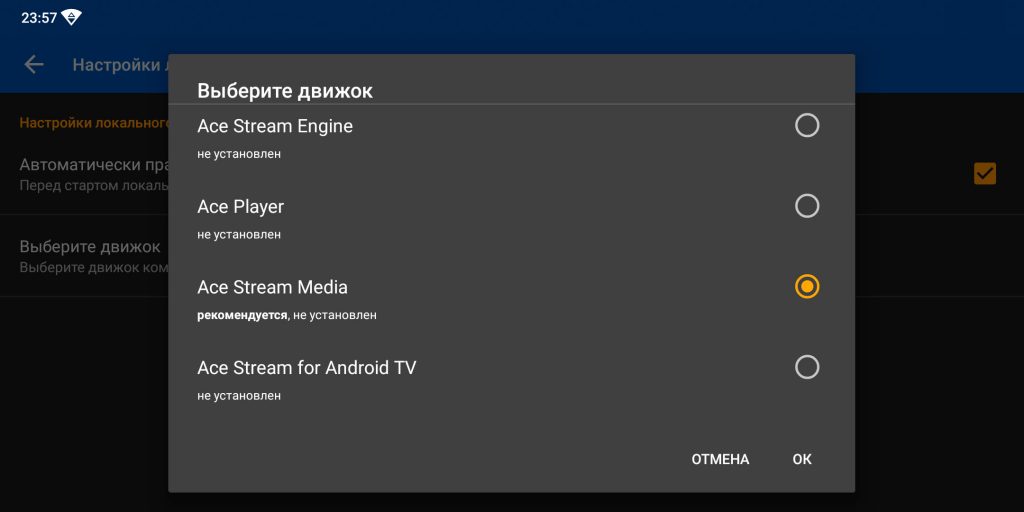Cancel the dialog with ОТМЕНА
Screen dimensions: 1024x512
(x=720, y=459)
